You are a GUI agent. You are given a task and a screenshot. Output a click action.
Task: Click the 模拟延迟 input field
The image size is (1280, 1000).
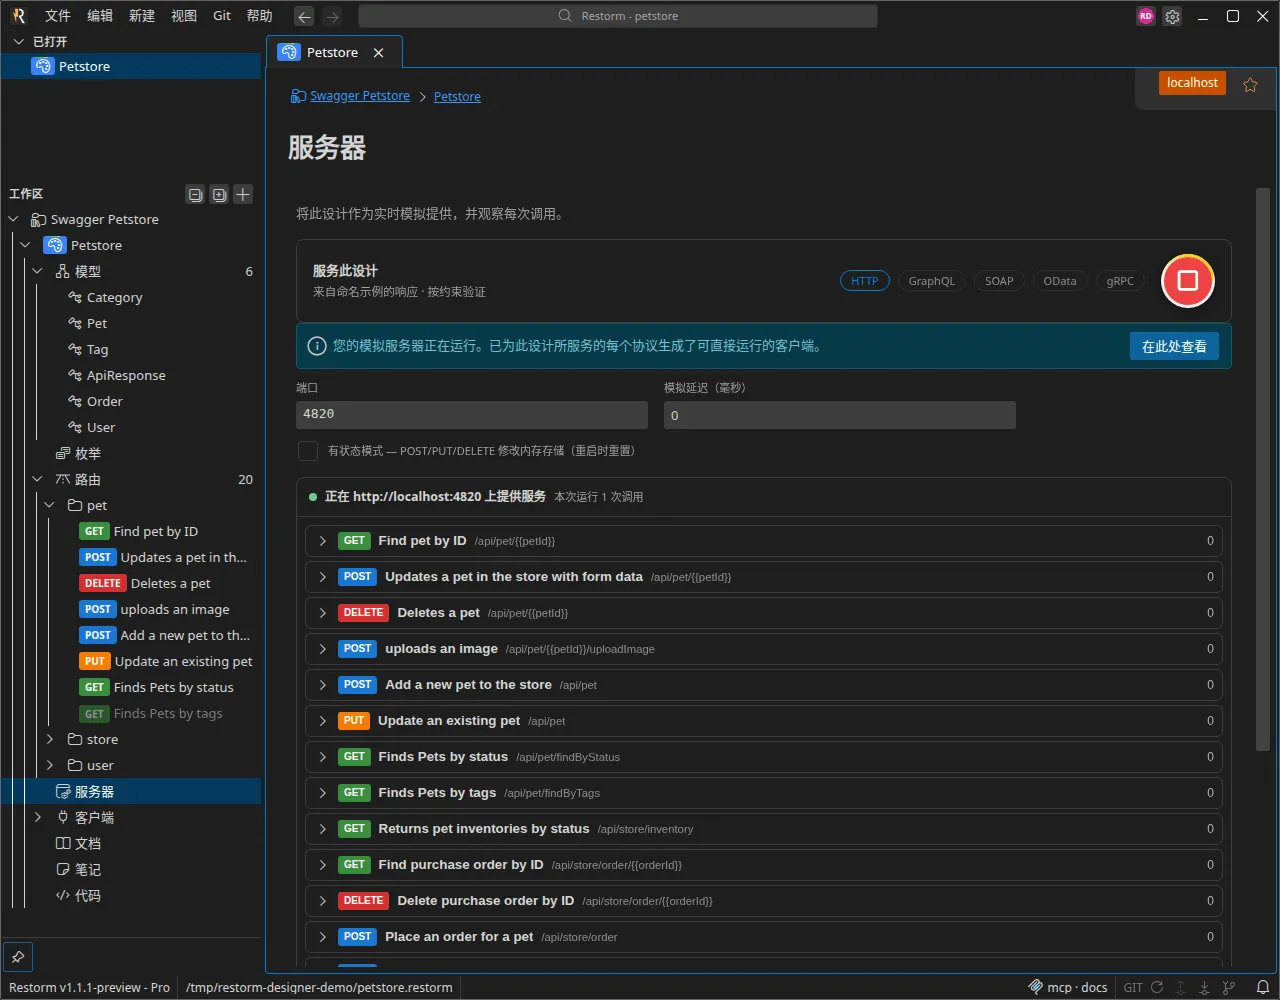click(840, 415)
